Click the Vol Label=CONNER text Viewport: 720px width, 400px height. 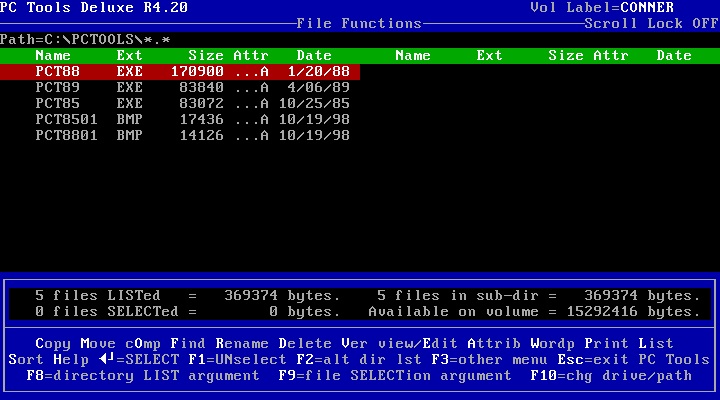pos(602,7)
